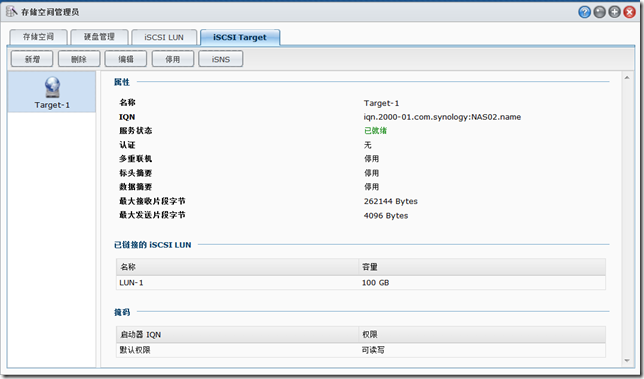
Task: Click the Target-1 name value in properties
Action: [381, 103]
